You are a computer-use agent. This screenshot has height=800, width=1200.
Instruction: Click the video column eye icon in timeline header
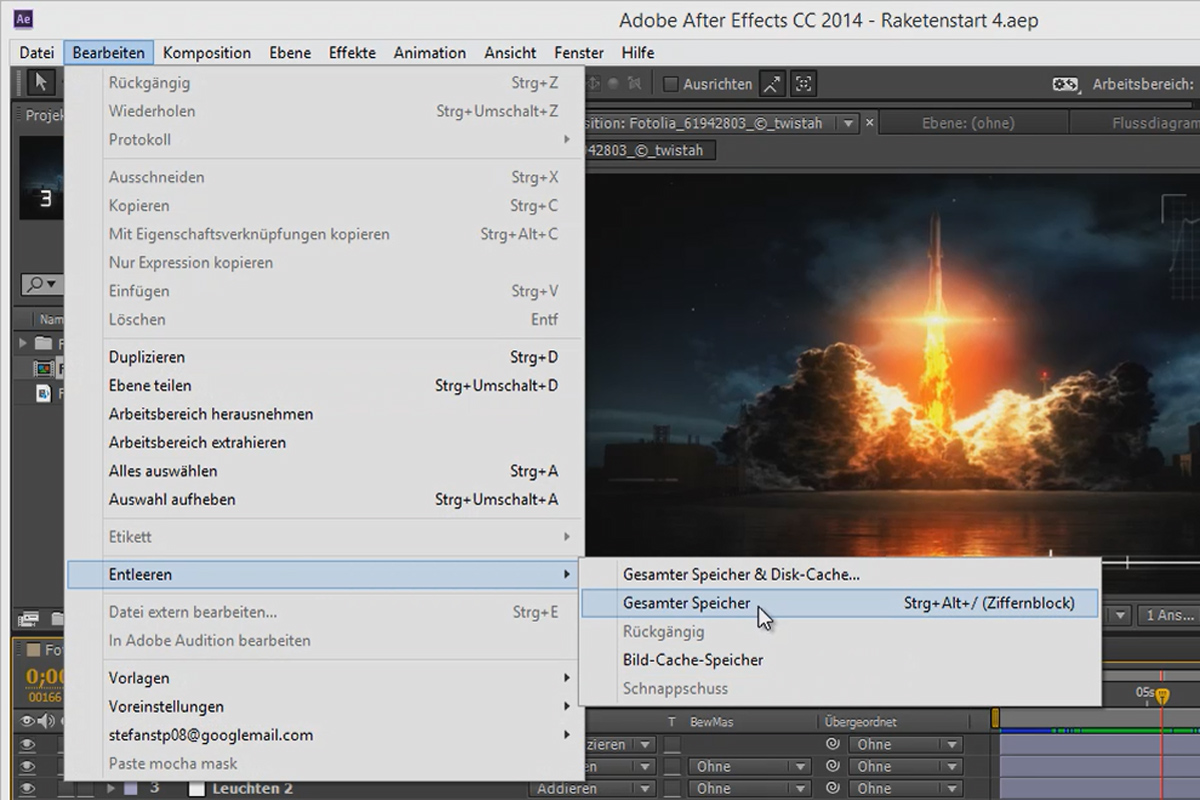28,722
